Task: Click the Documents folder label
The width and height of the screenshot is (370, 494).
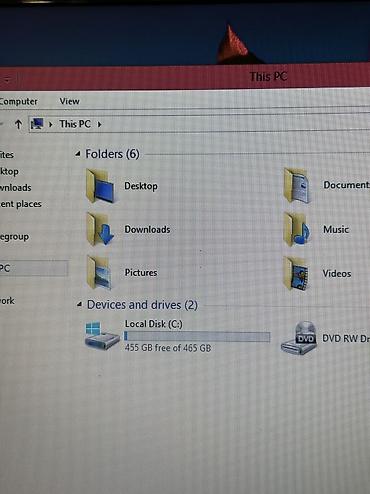Action: click(x=346, y=185)
